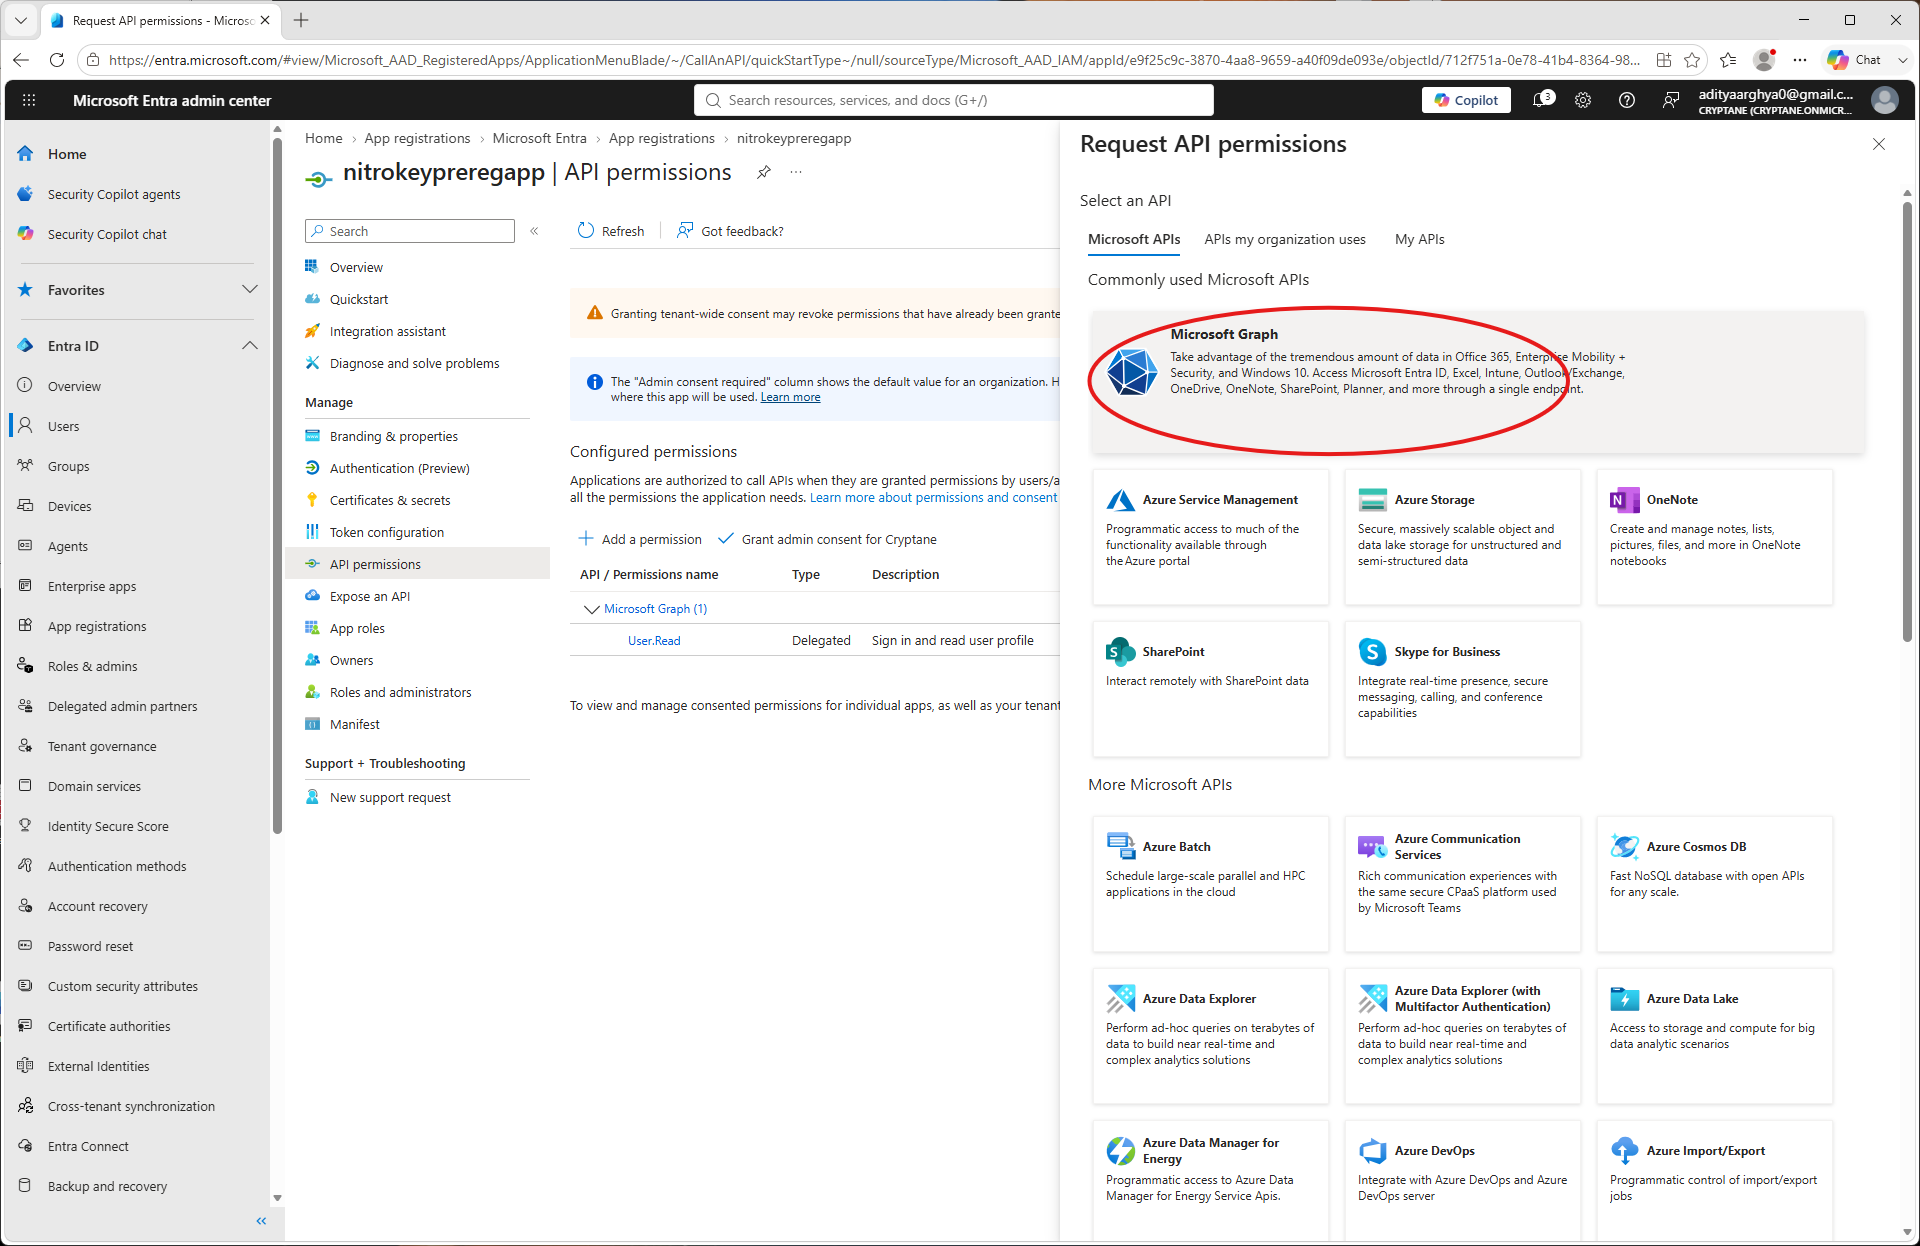Click the feedback icon in the header
The height and width of the screenshot is (1246, 1920).
pos(1671,100)
